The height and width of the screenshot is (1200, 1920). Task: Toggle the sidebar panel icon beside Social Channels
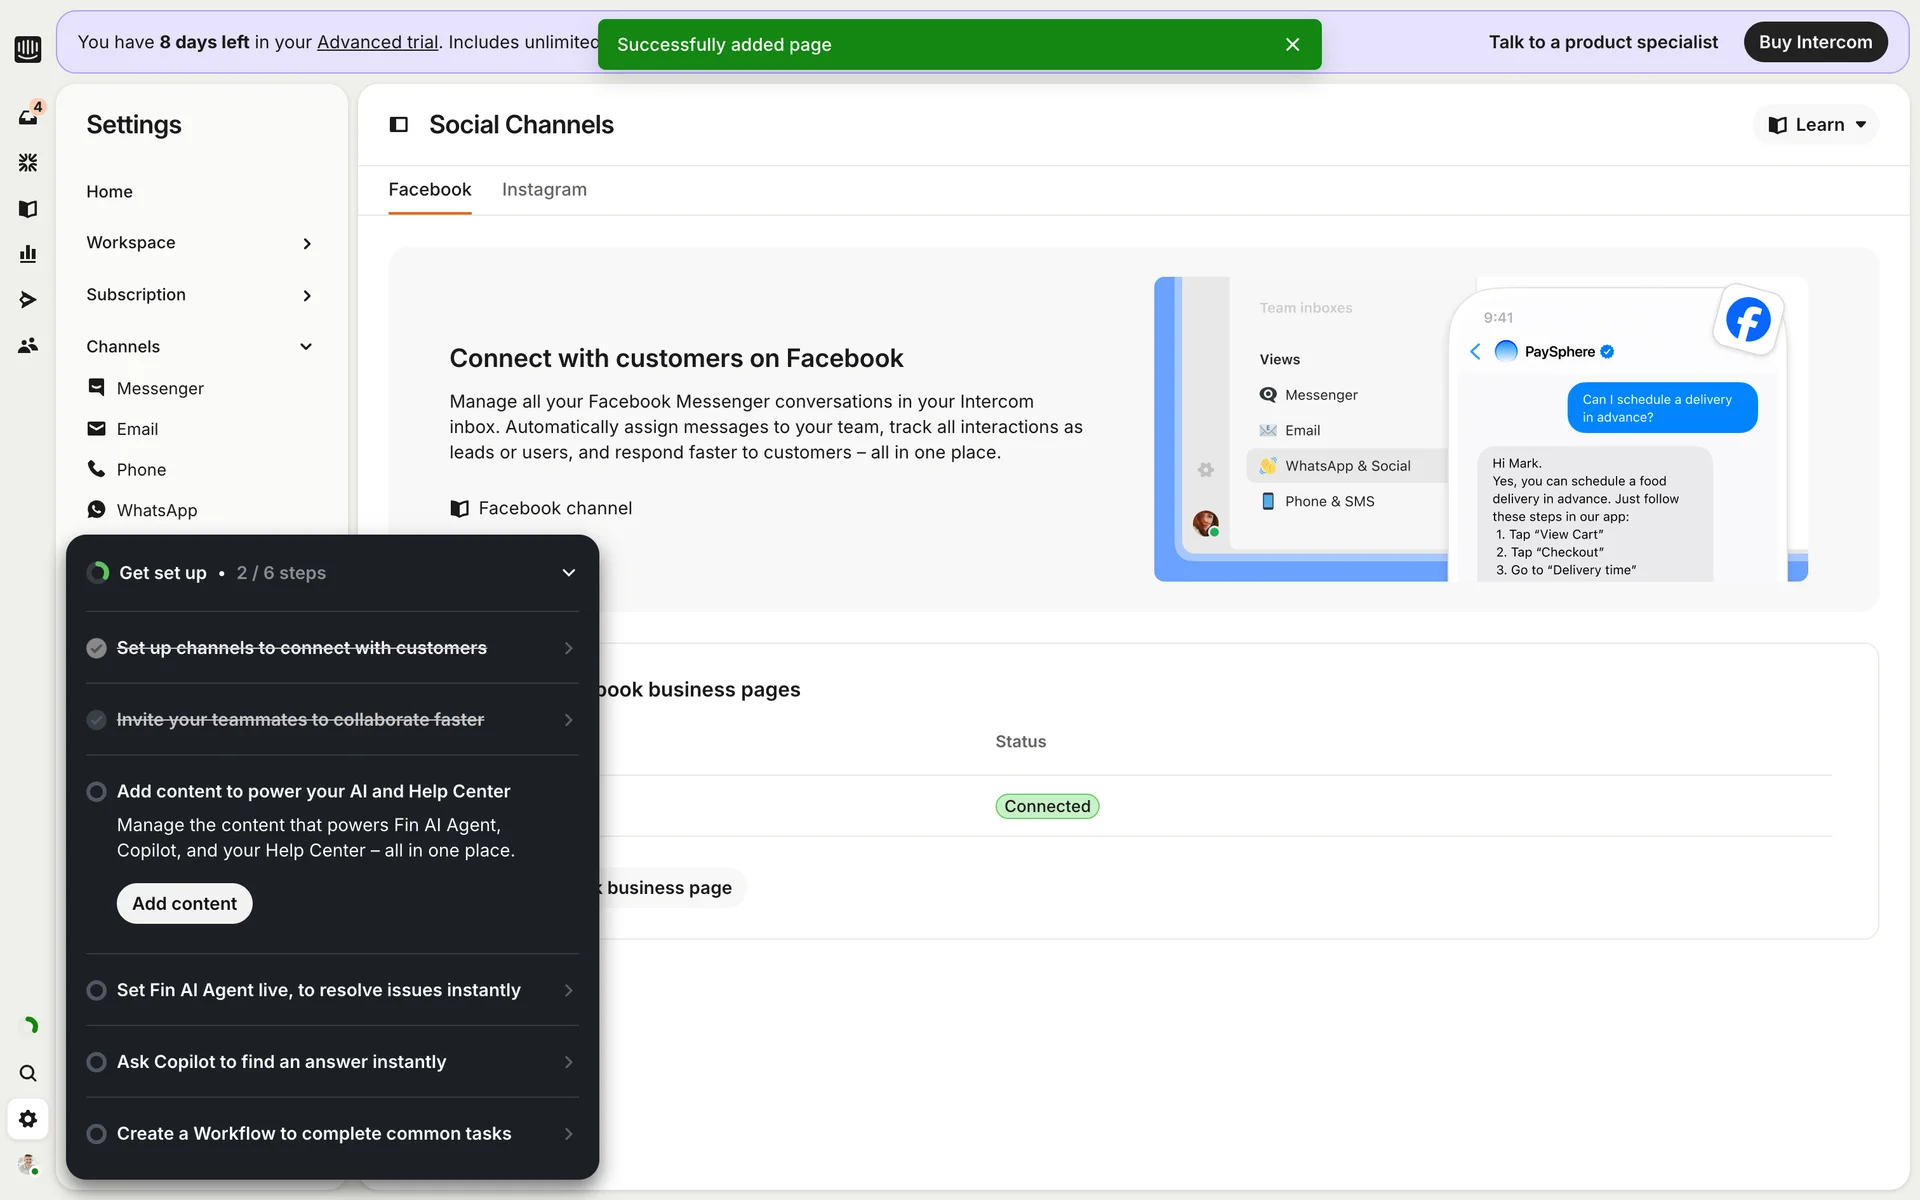(398, 125)
